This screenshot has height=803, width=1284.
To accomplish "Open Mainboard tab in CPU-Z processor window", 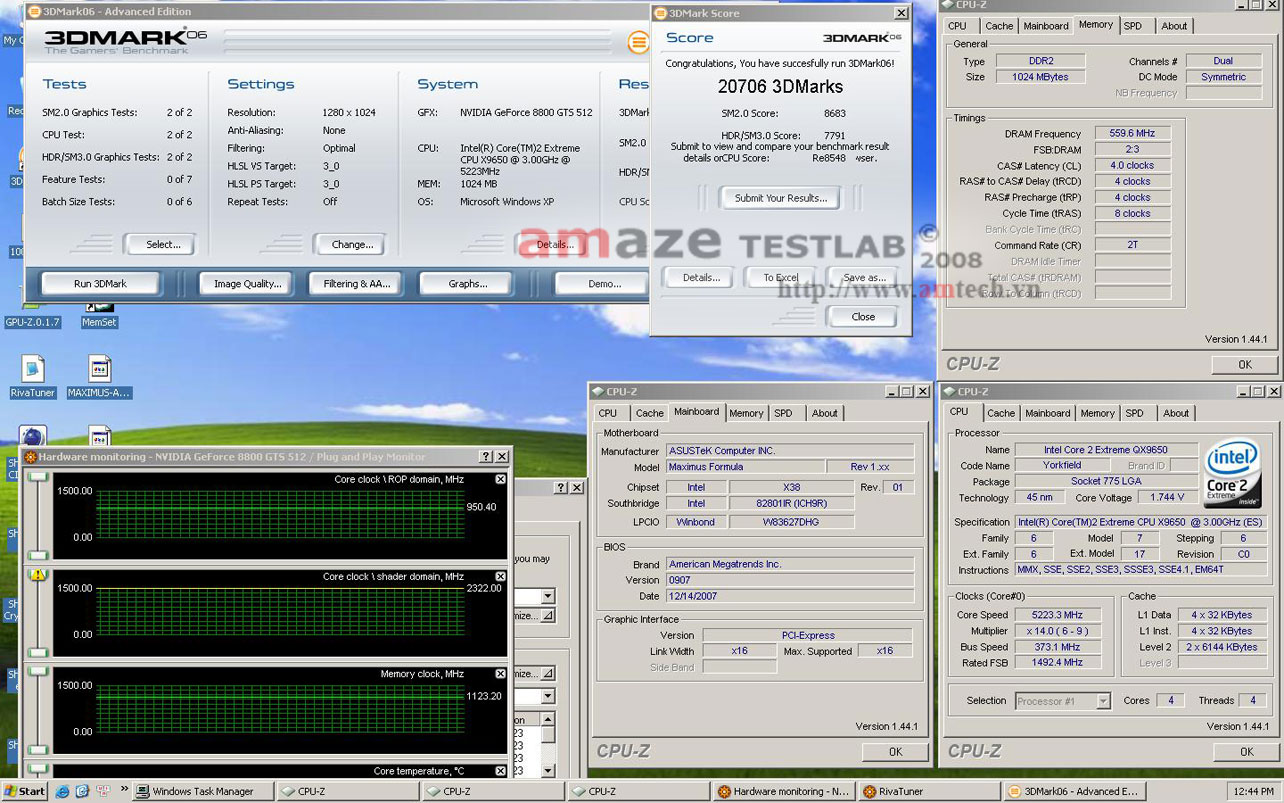I will click(1048, 413).
